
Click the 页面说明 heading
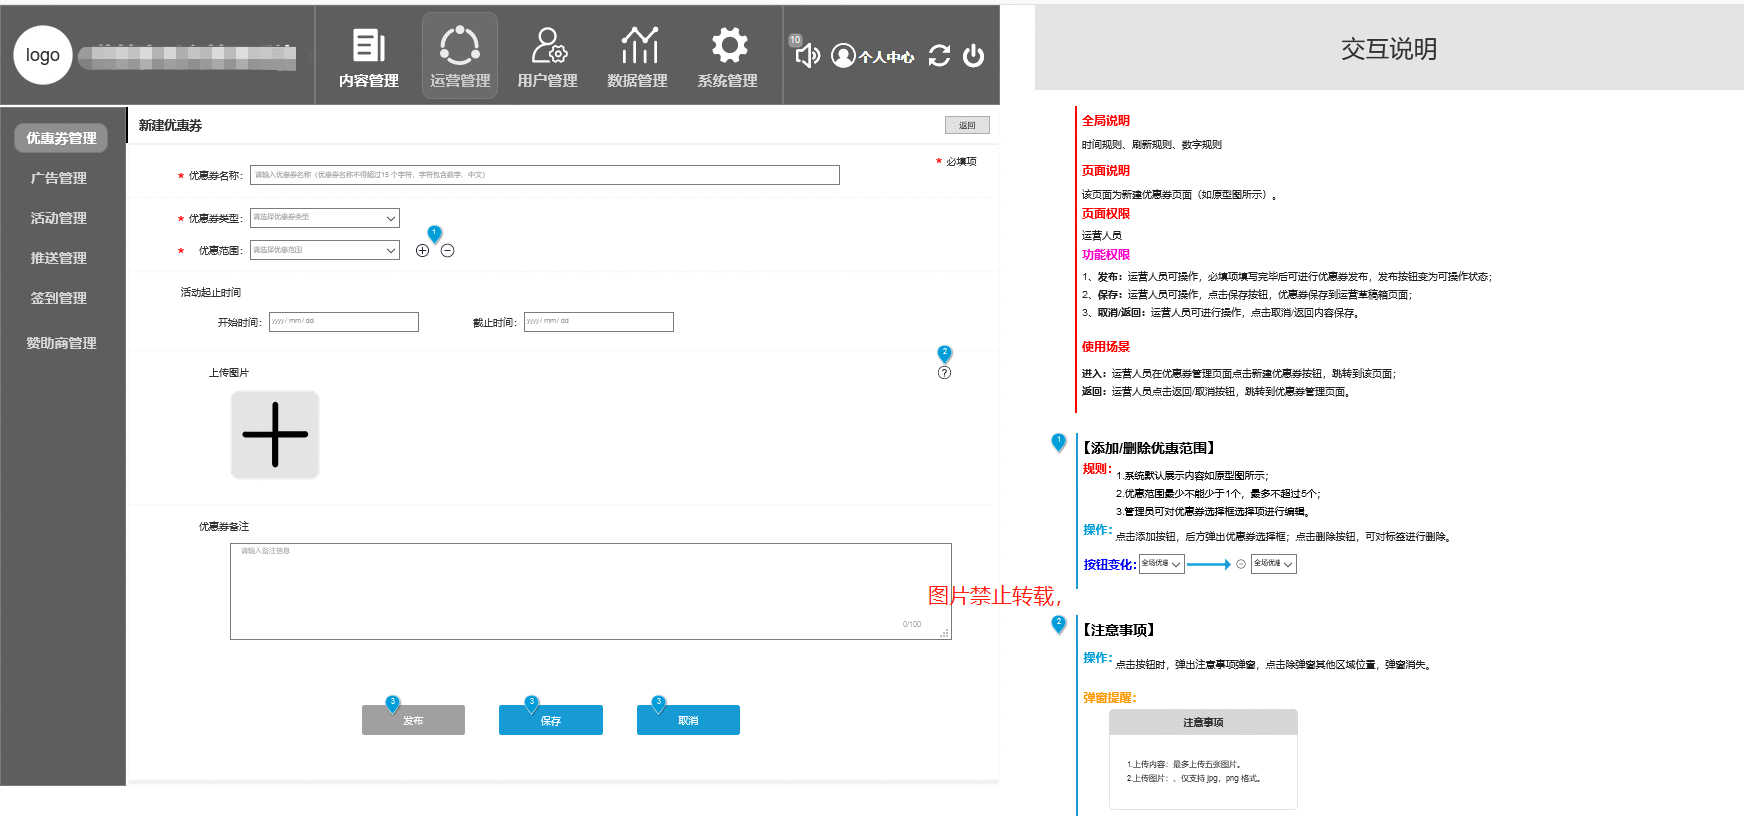click(1106, 171)
